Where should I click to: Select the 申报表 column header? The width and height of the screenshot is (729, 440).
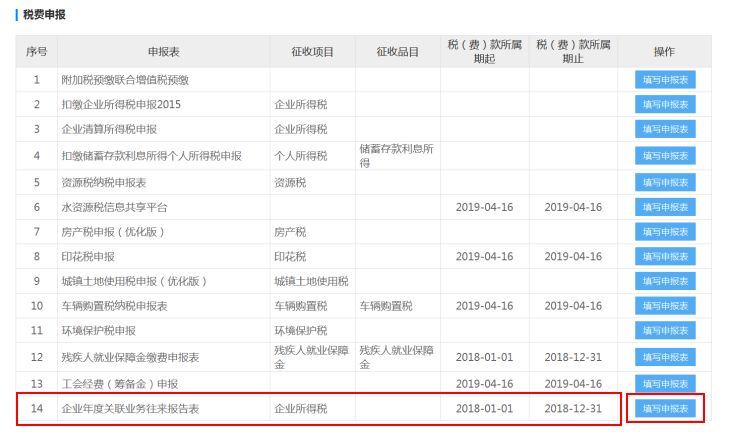coord(164,52)
